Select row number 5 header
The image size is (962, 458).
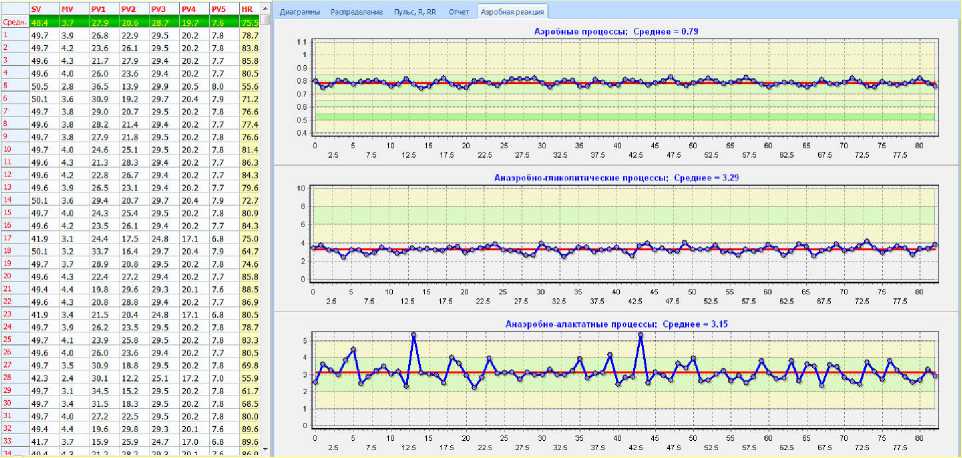[x=14, y=86]
